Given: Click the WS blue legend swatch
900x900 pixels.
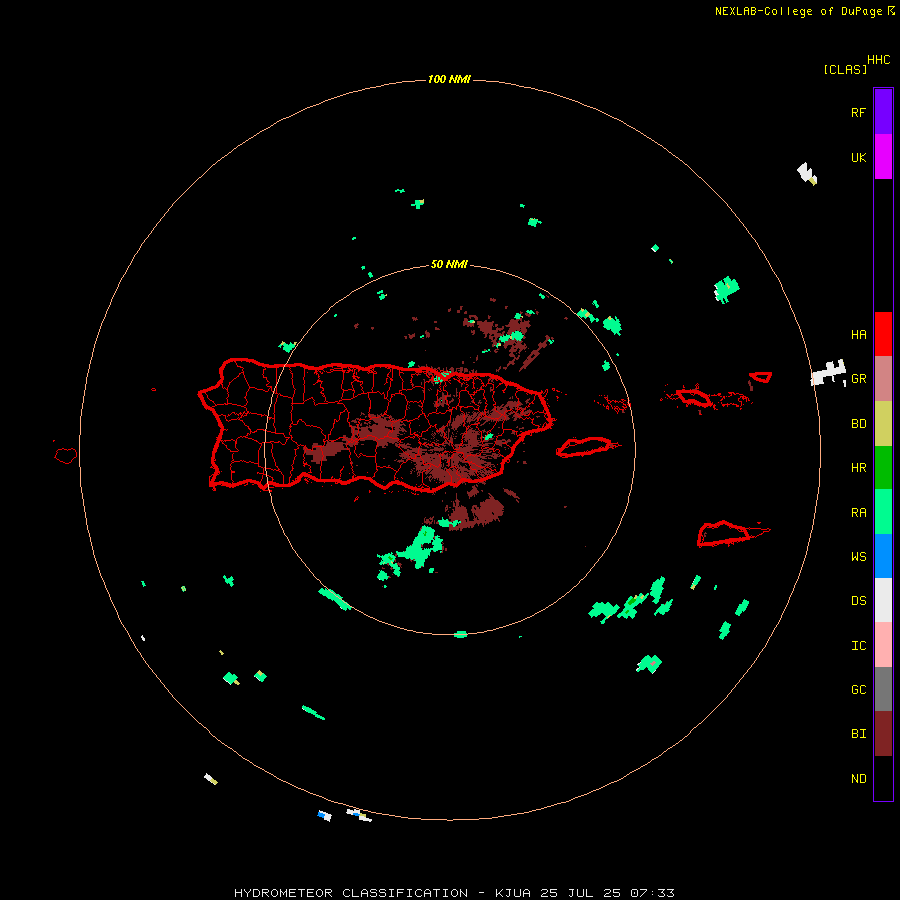Looking at the screenshot, I should pyautogui.click(x=883, y=556).
